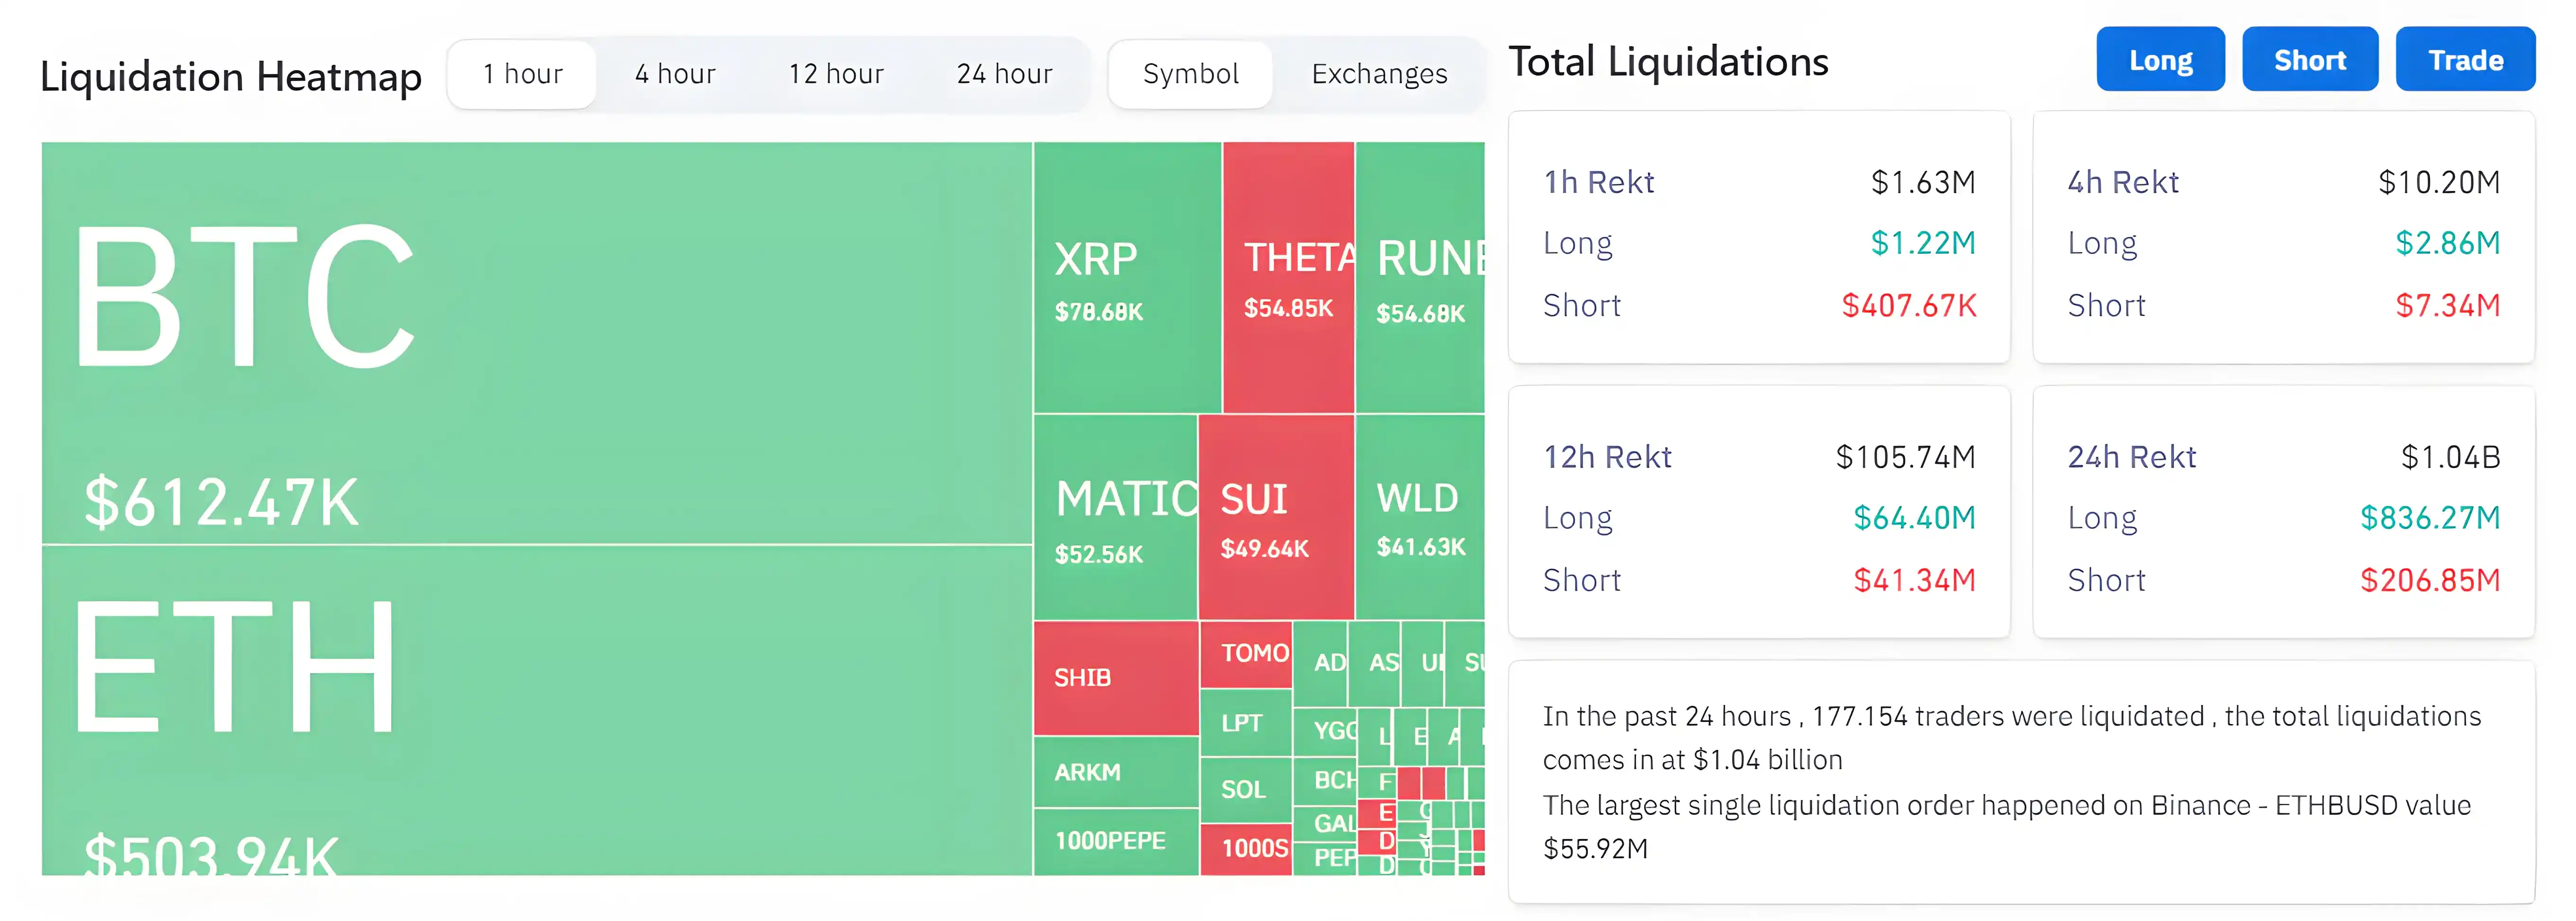The height and width of the screenshot is (921, 2576).
Task: Click the red SHIB tile
Action: coord(1115,678)
